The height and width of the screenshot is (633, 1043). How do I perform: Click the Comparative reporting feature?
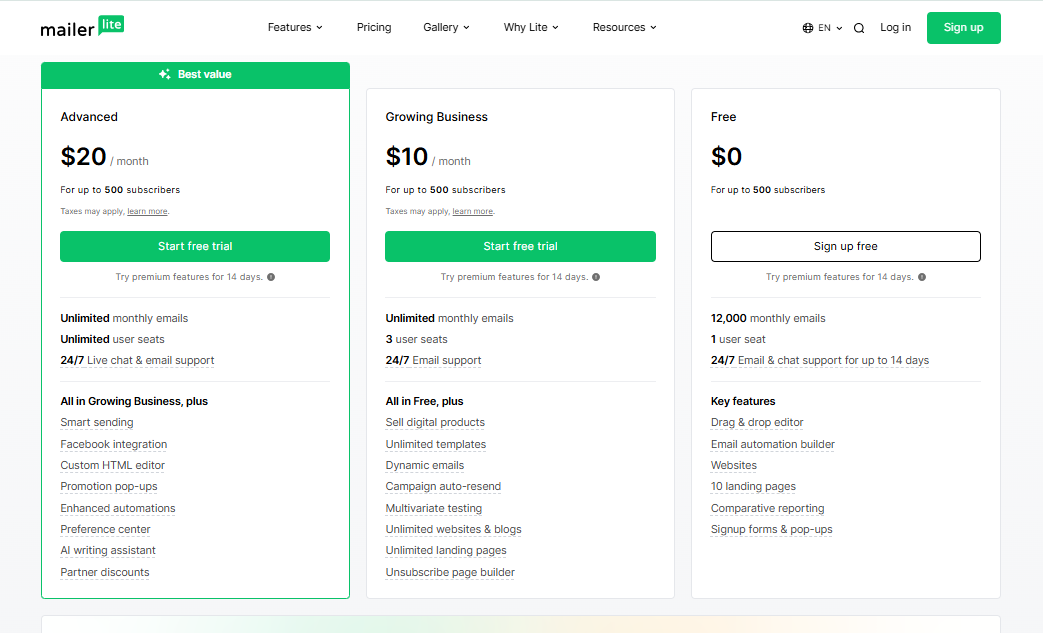coord(768,508)
